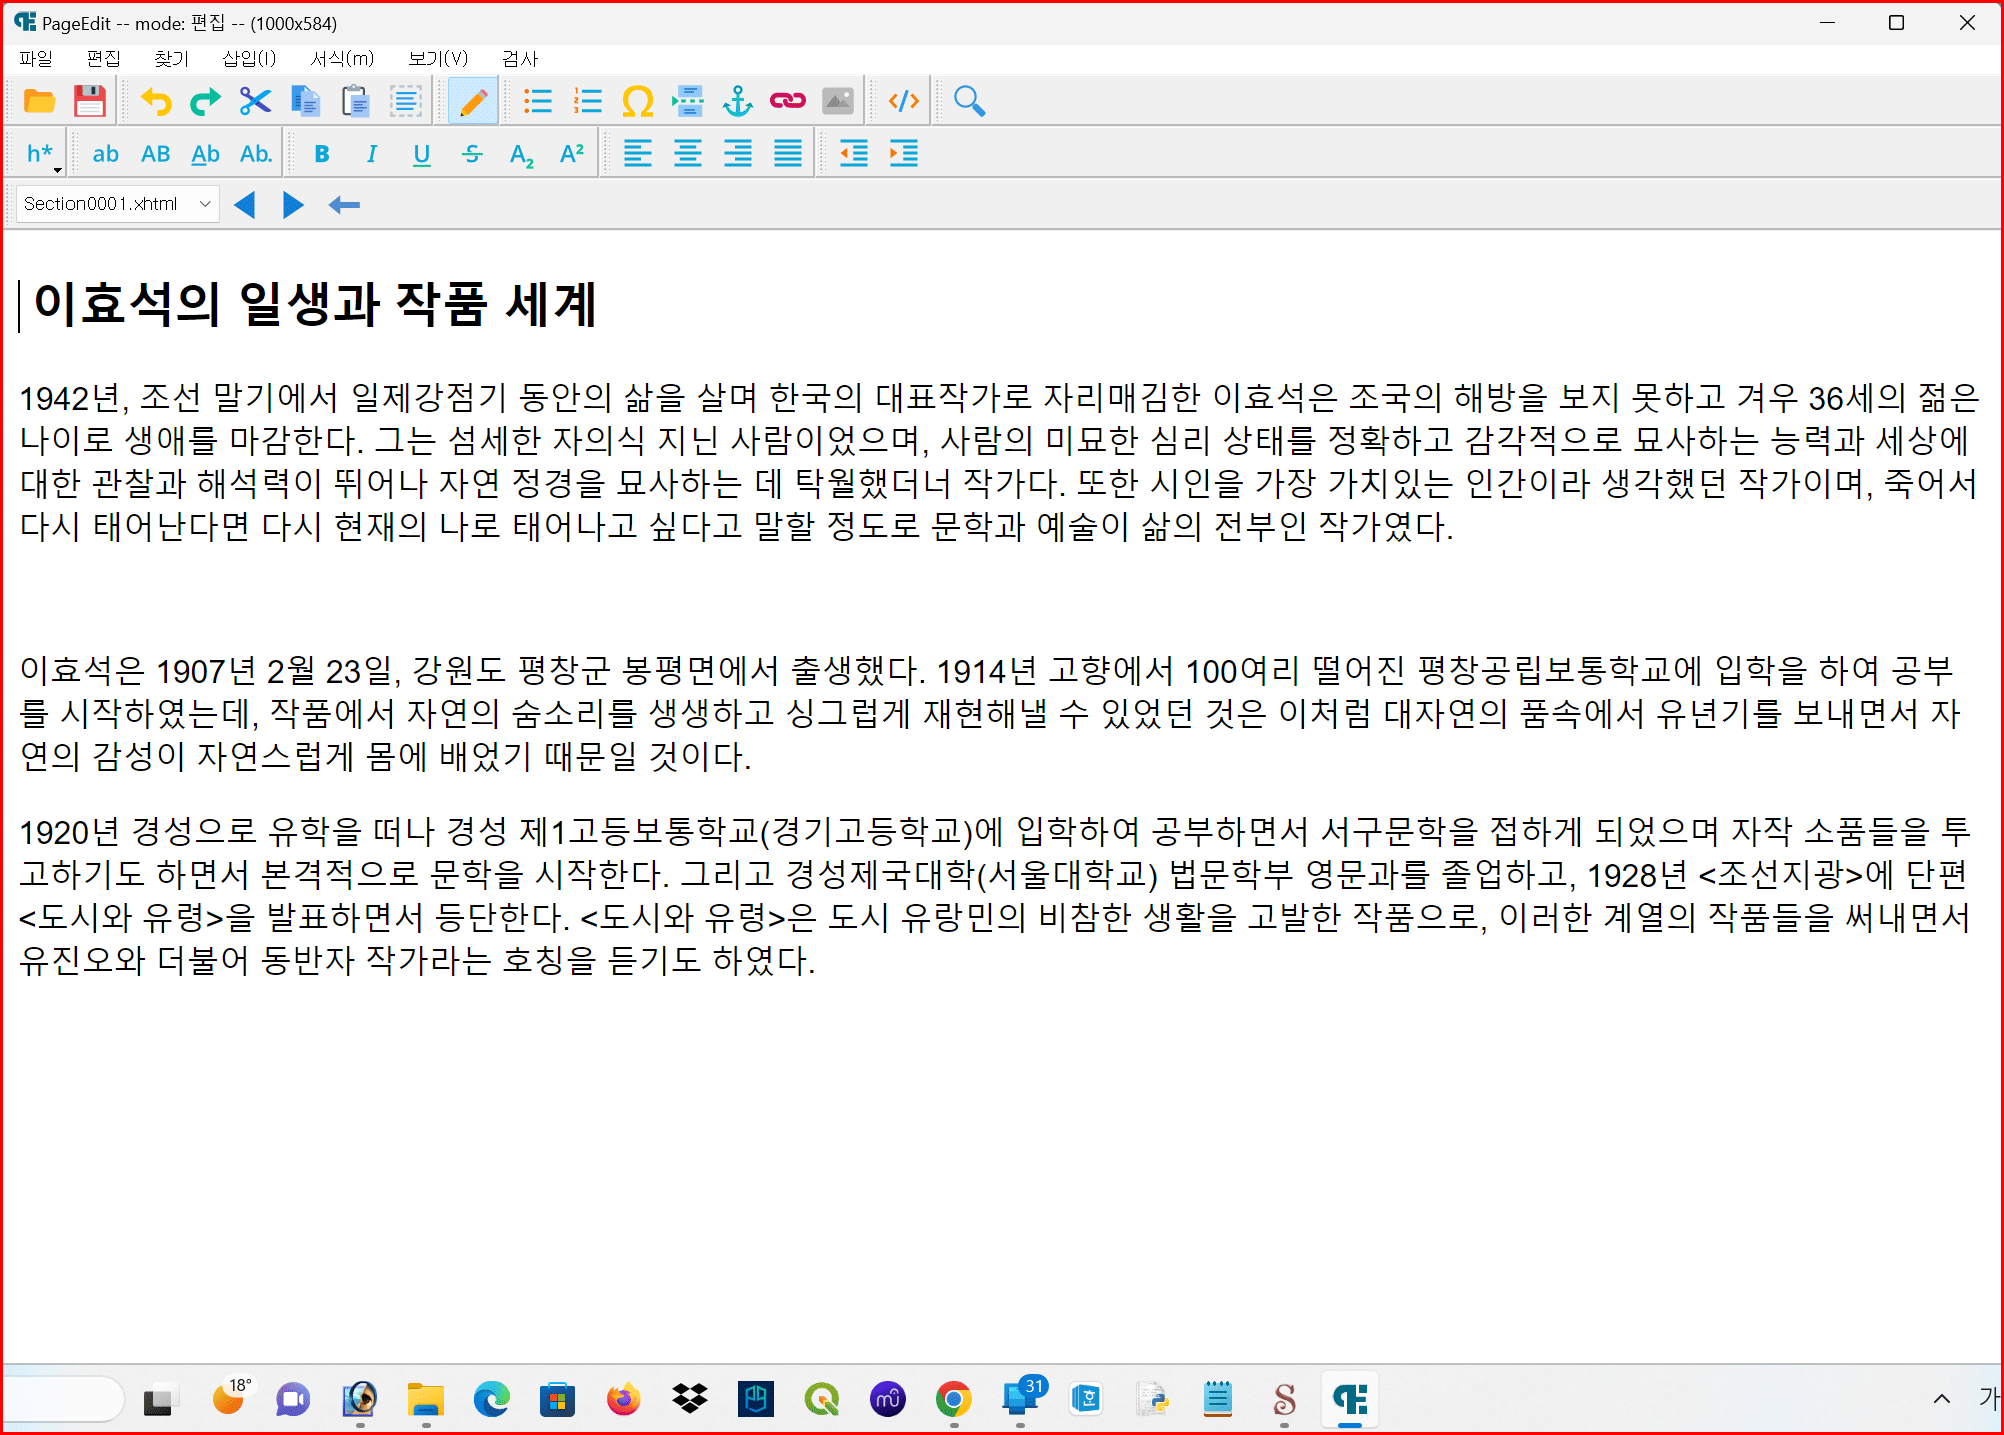
Task: Click the left back arrow button
Action: (343, 204)
